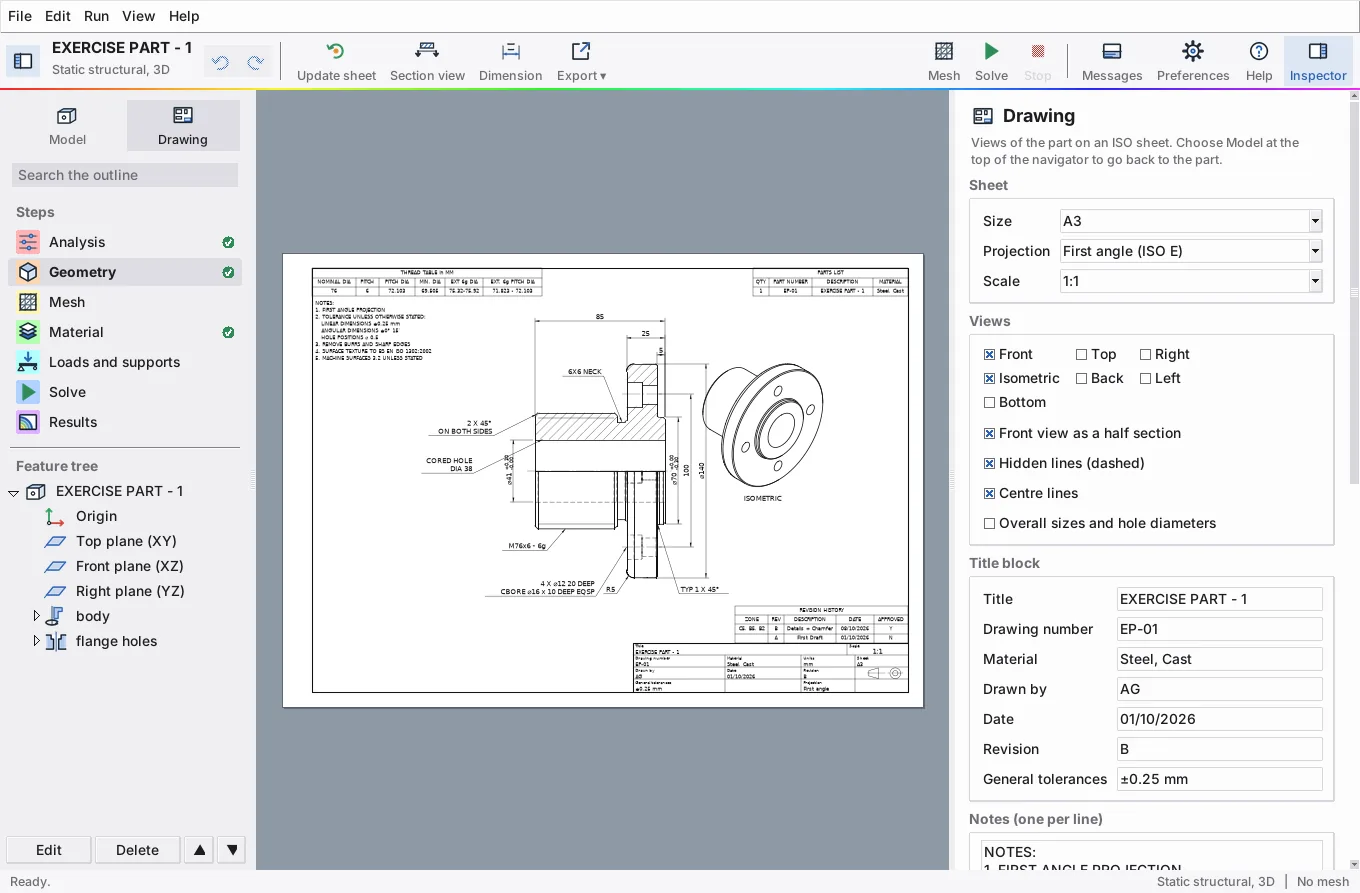Expand the flange holes node

[x=37, y=641]
